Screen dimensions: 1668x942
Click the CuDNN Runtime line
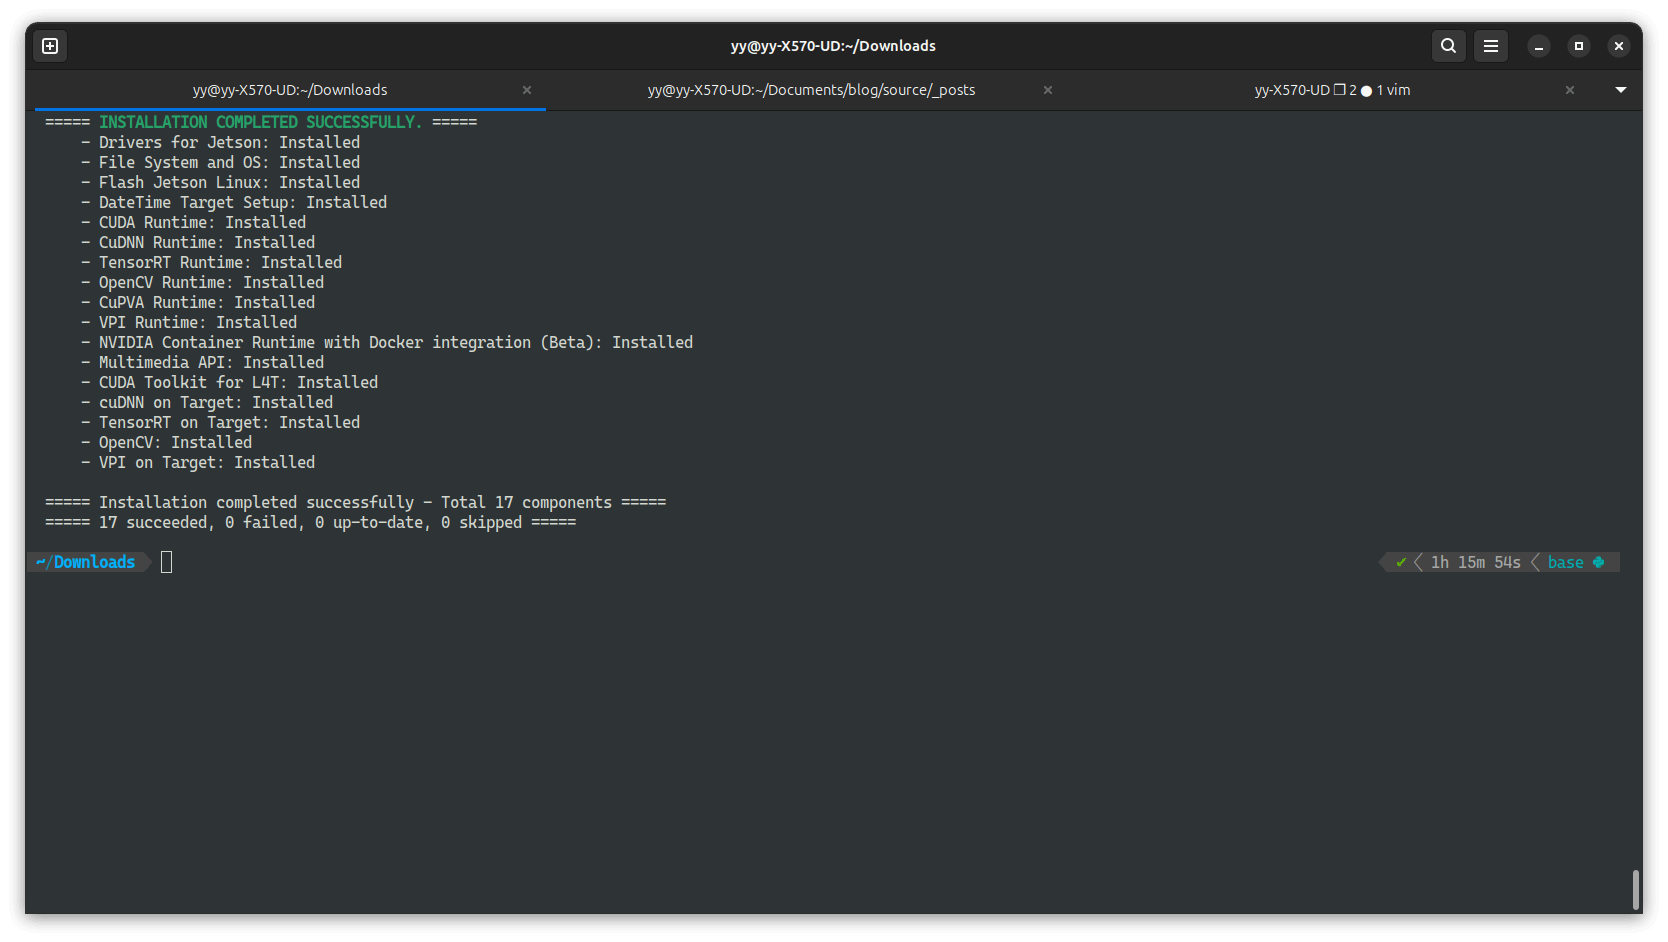[x=198, y=242]
